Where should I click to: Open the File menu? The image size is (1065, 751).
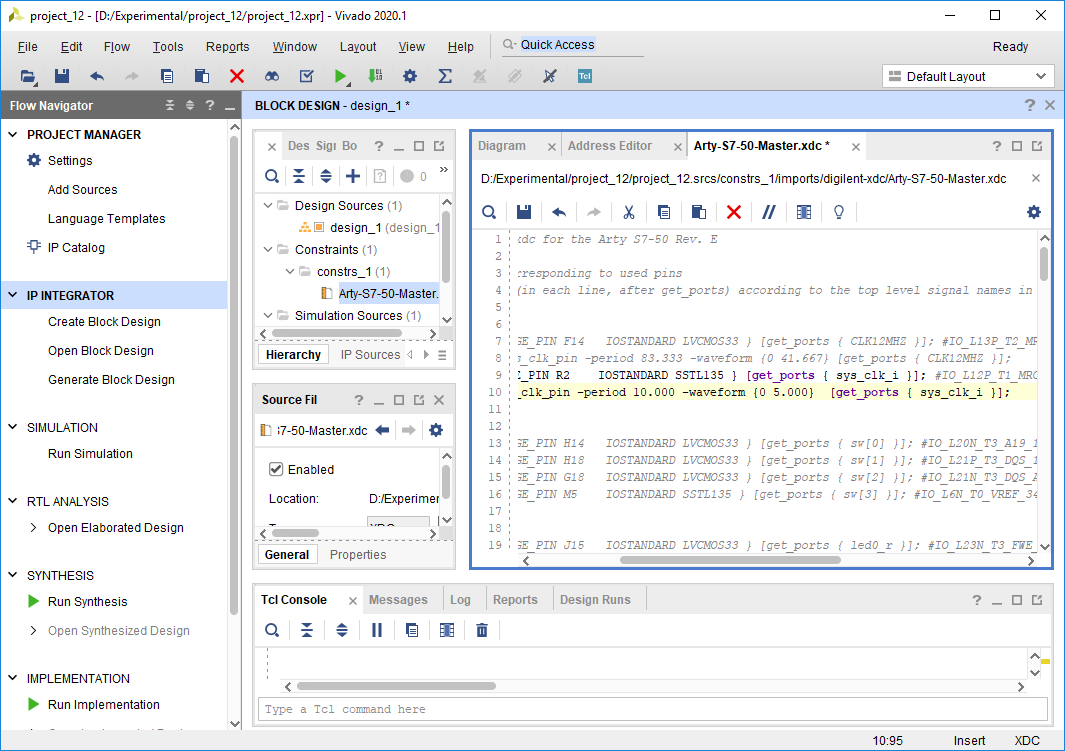pyautogui.click(x=28, y=46)
